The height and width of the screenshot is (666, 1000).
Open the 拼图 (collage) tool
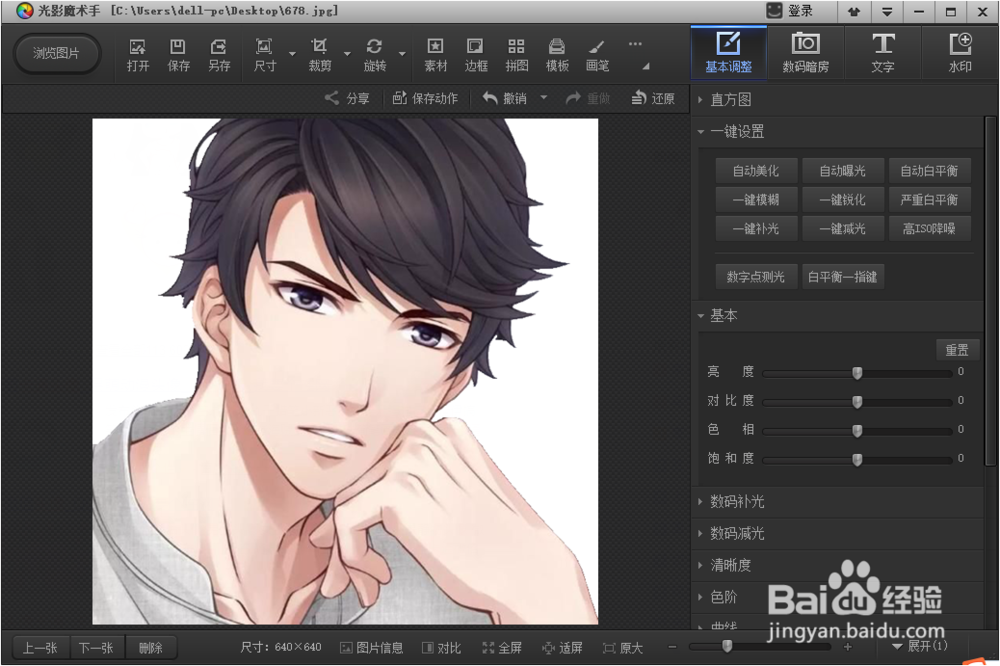517,55
